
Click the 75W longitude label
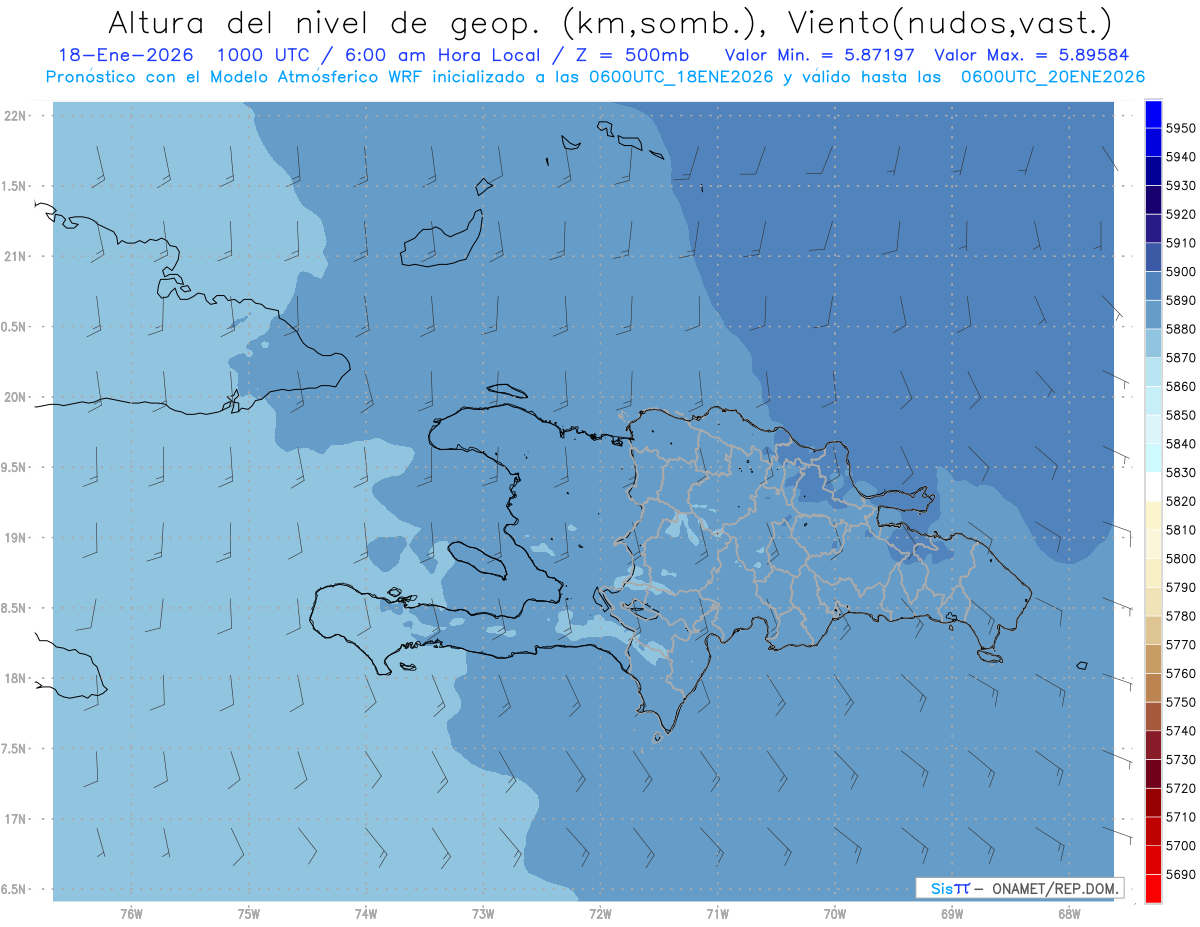click(x=248, y=914)
